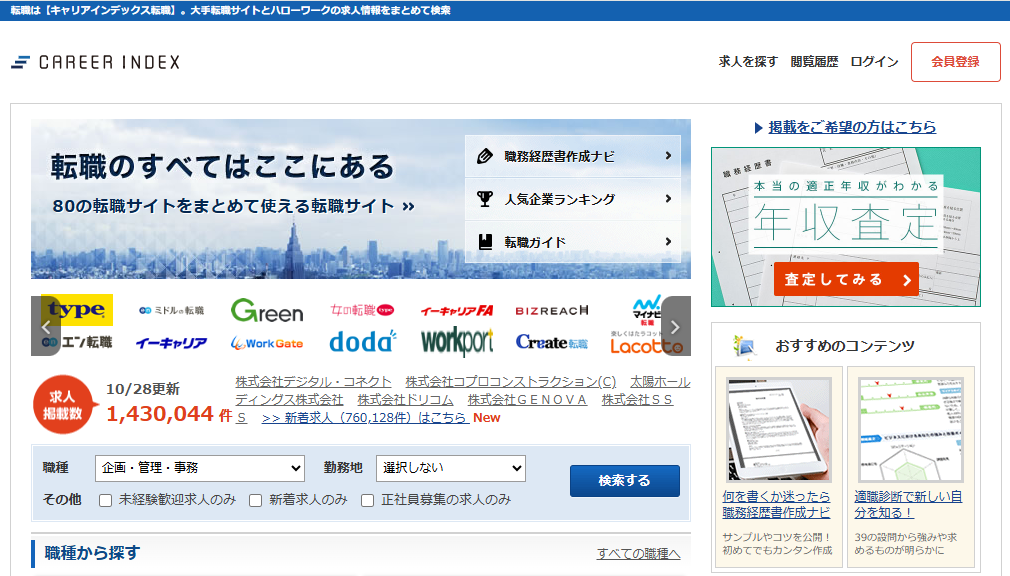Open the 職種 dropdown
Screen dimensions: 1010x576
pyautogui.click(x=200, y=468)
